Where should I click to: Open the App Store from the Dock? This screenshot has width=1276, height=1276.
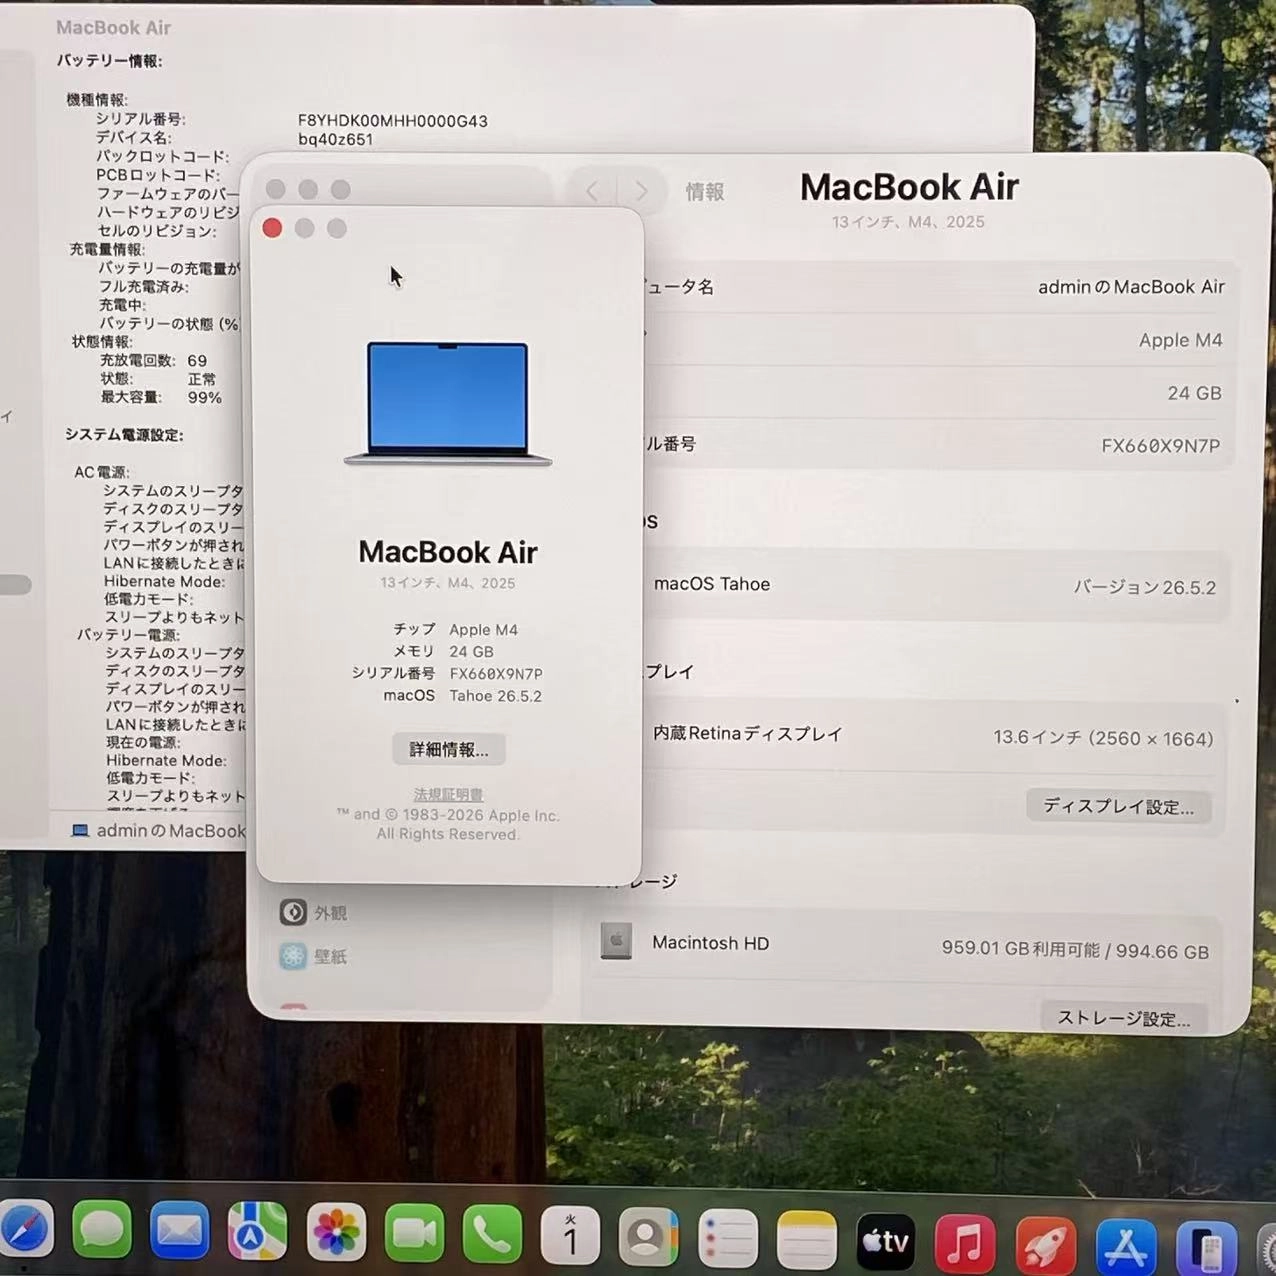(x=1126, y=1246)
